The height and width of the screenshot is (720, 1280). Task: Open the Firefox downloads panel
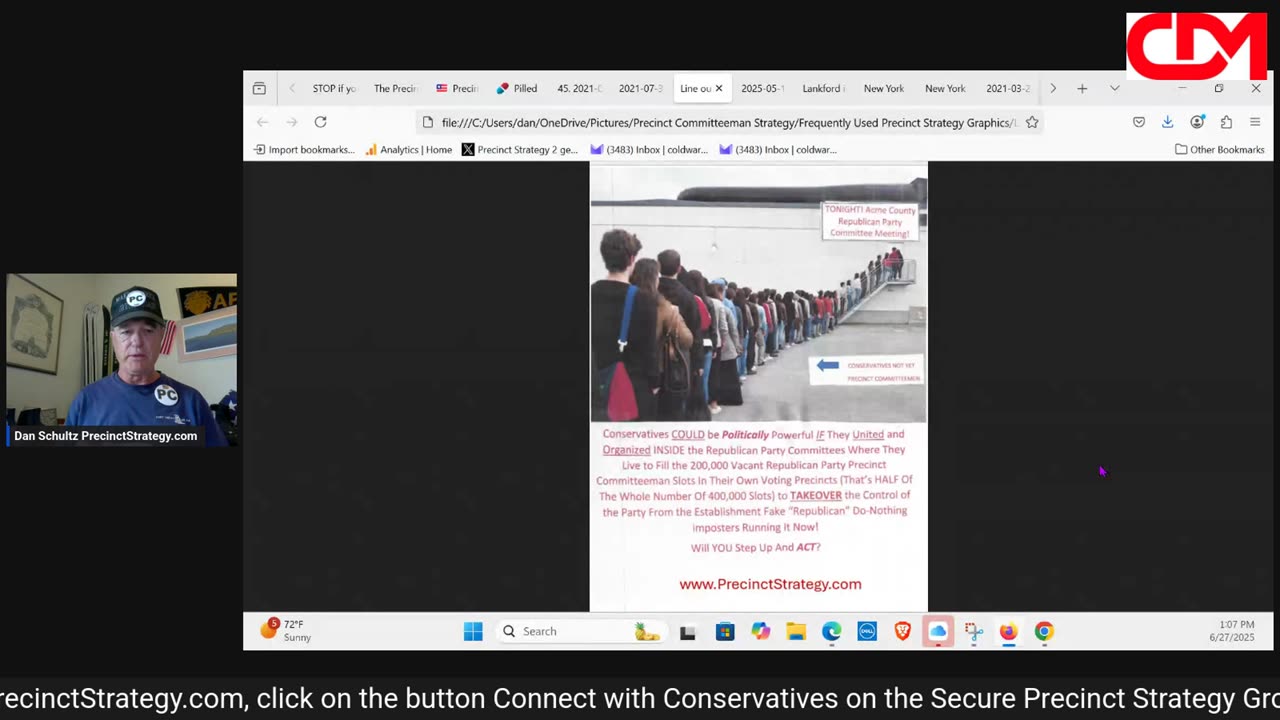pyautogui.click(x=1167, y=122)
